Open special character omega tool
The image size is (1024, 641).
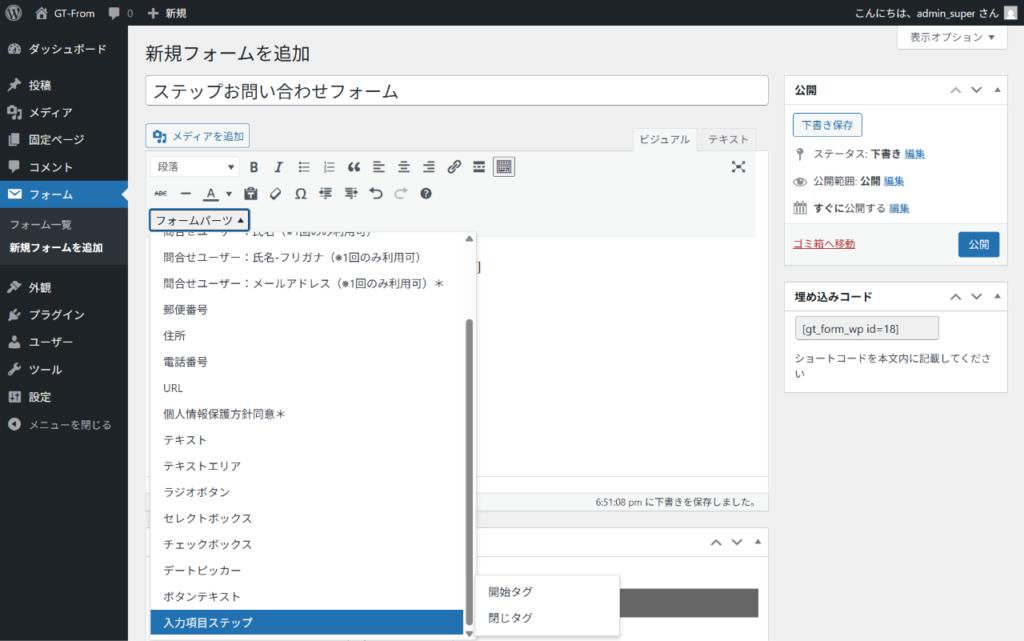click(x=300, y=194)
